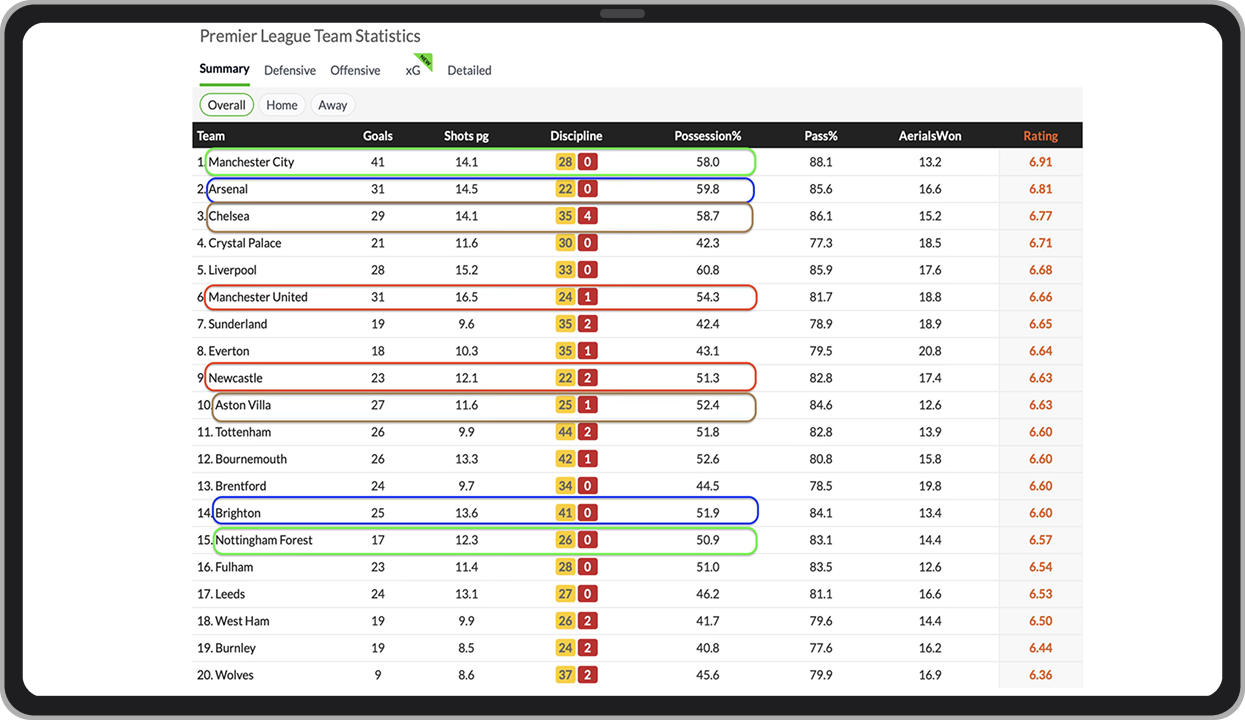The width and height of the screenshot is (1245, 720).
Task: Switch to Home stats filter
Action: pyautogui.click(x=282, y=105)
